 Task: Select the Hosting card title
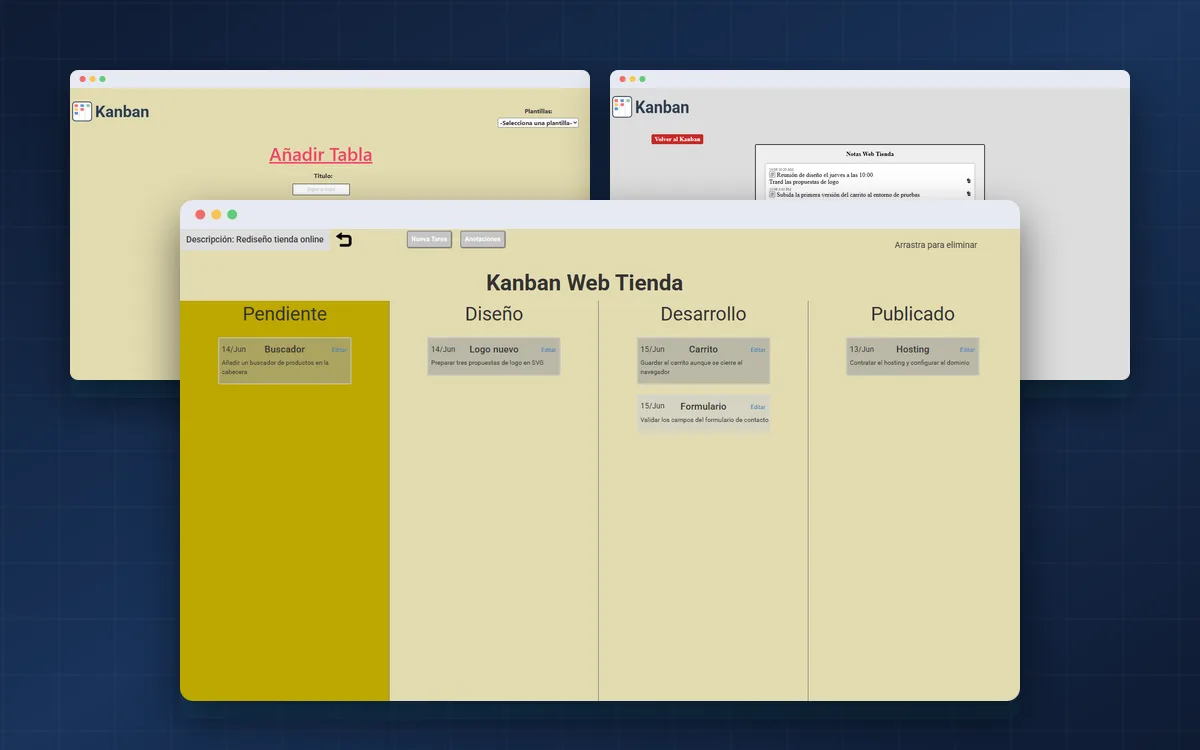(x=913, y=349)
